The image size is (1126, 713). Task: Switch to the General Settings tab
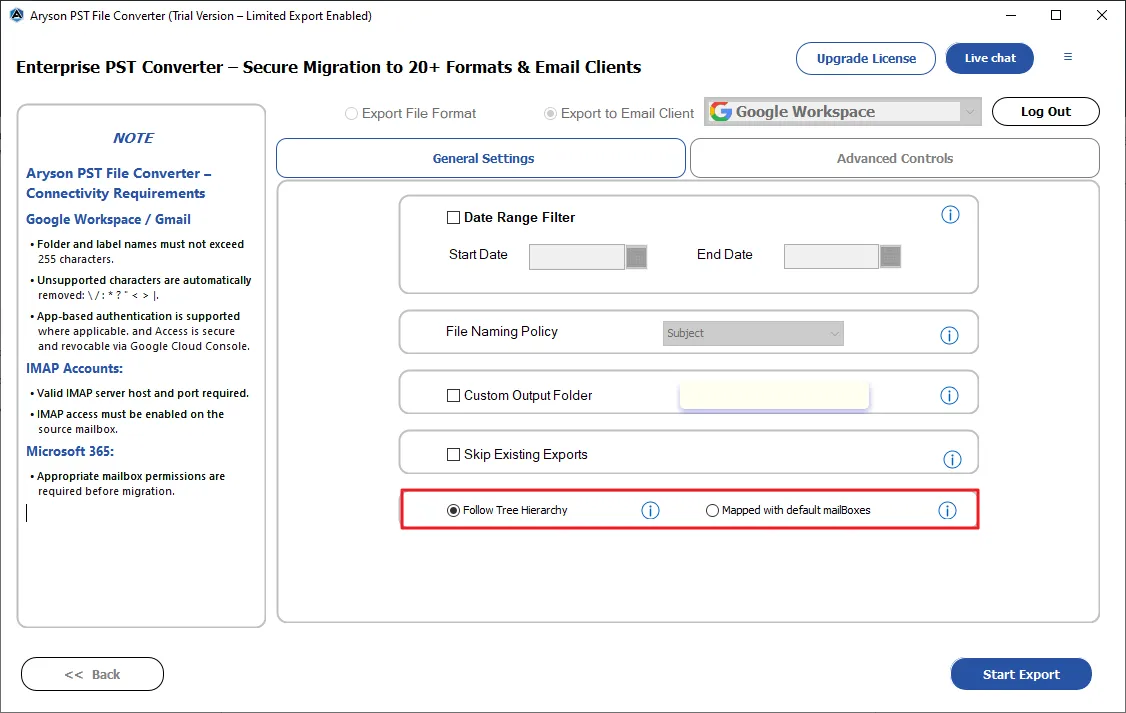tap(481, 158)
